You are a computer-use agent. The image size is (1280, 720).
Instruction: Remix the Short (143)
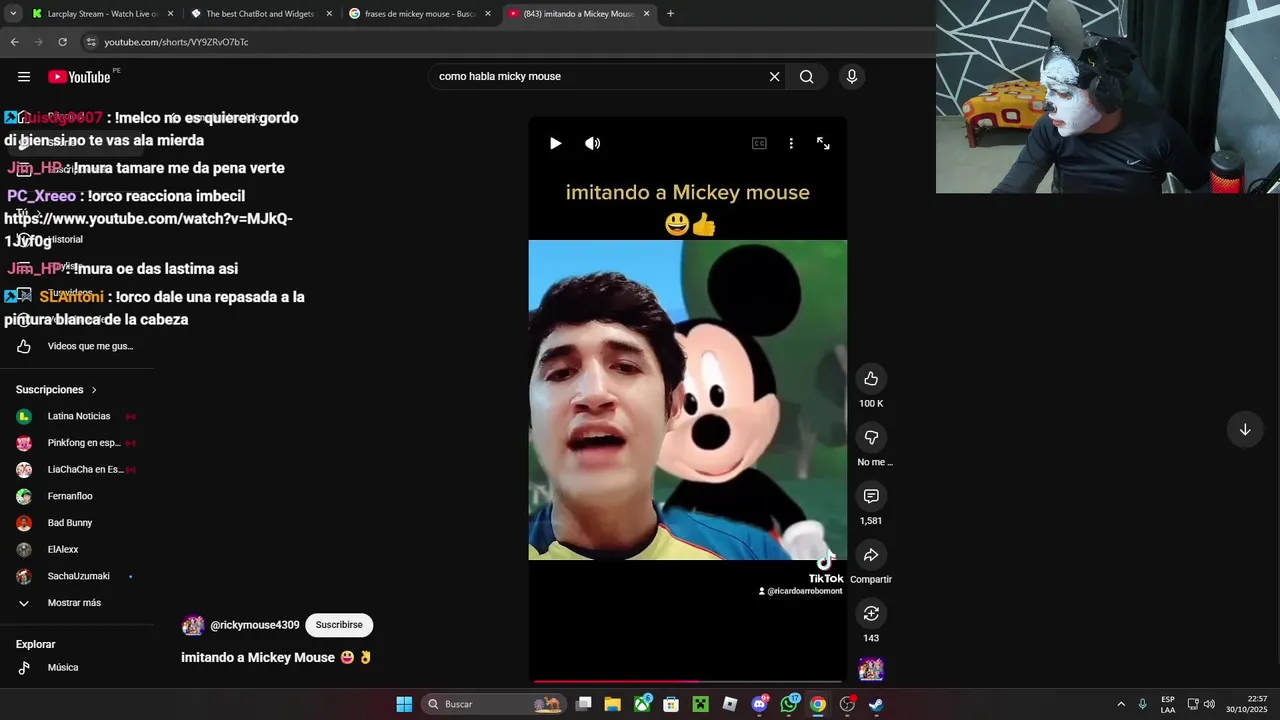pyautogui.click(x=871, y=613)
